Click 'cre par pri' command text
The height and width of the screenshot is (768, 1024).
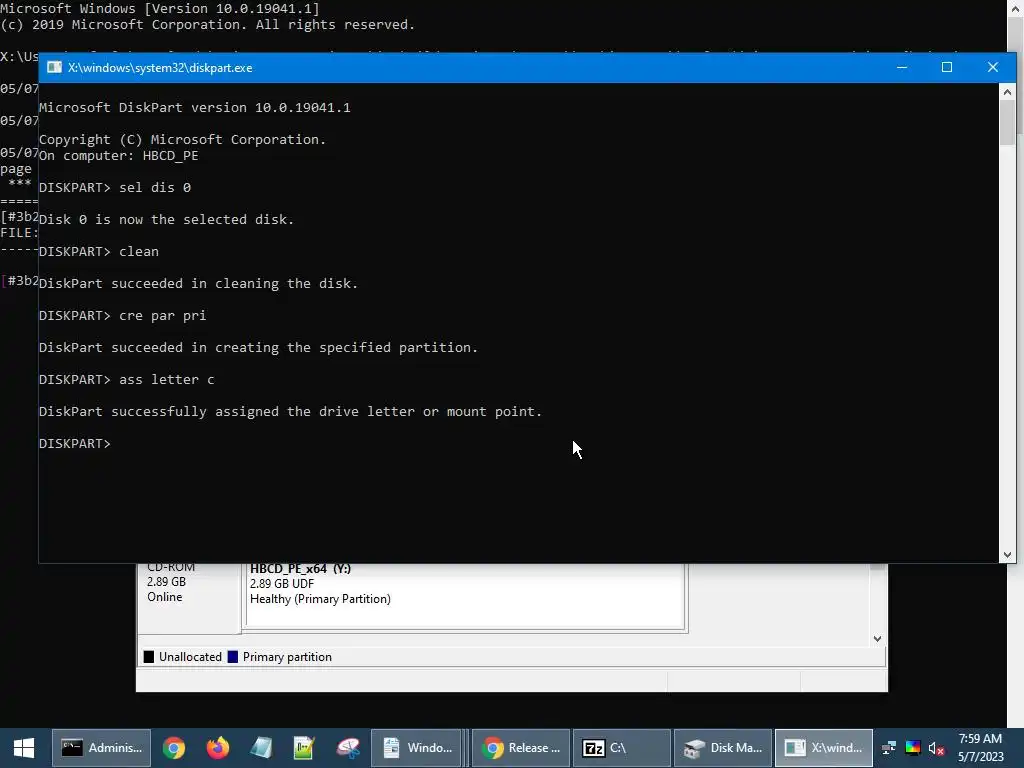pos(163,315)
